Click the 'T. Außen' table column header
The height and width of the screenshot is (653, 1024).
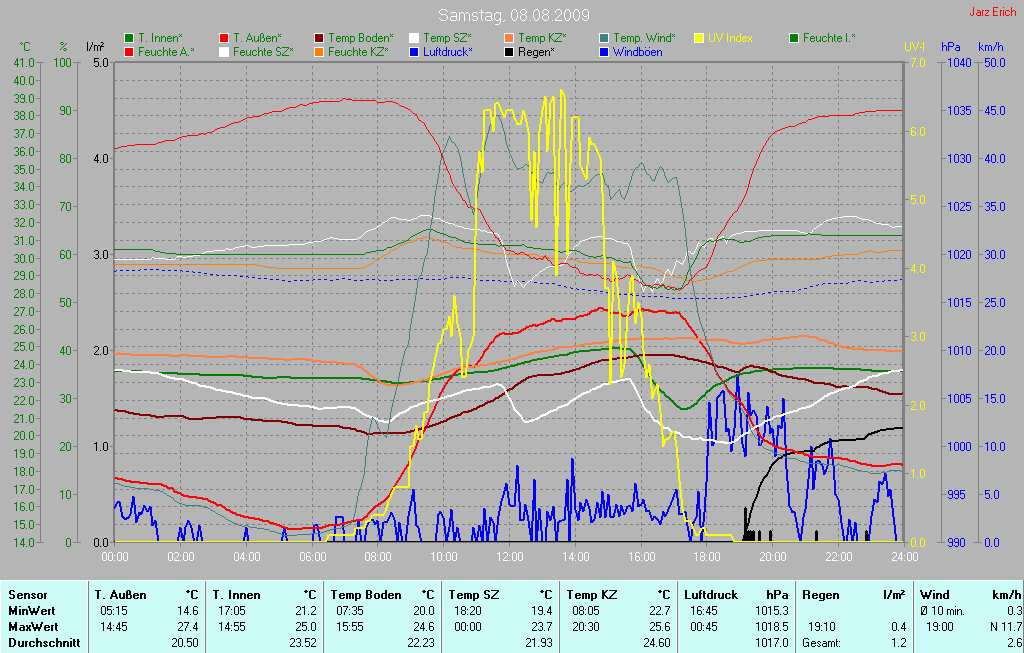point(120,595)
